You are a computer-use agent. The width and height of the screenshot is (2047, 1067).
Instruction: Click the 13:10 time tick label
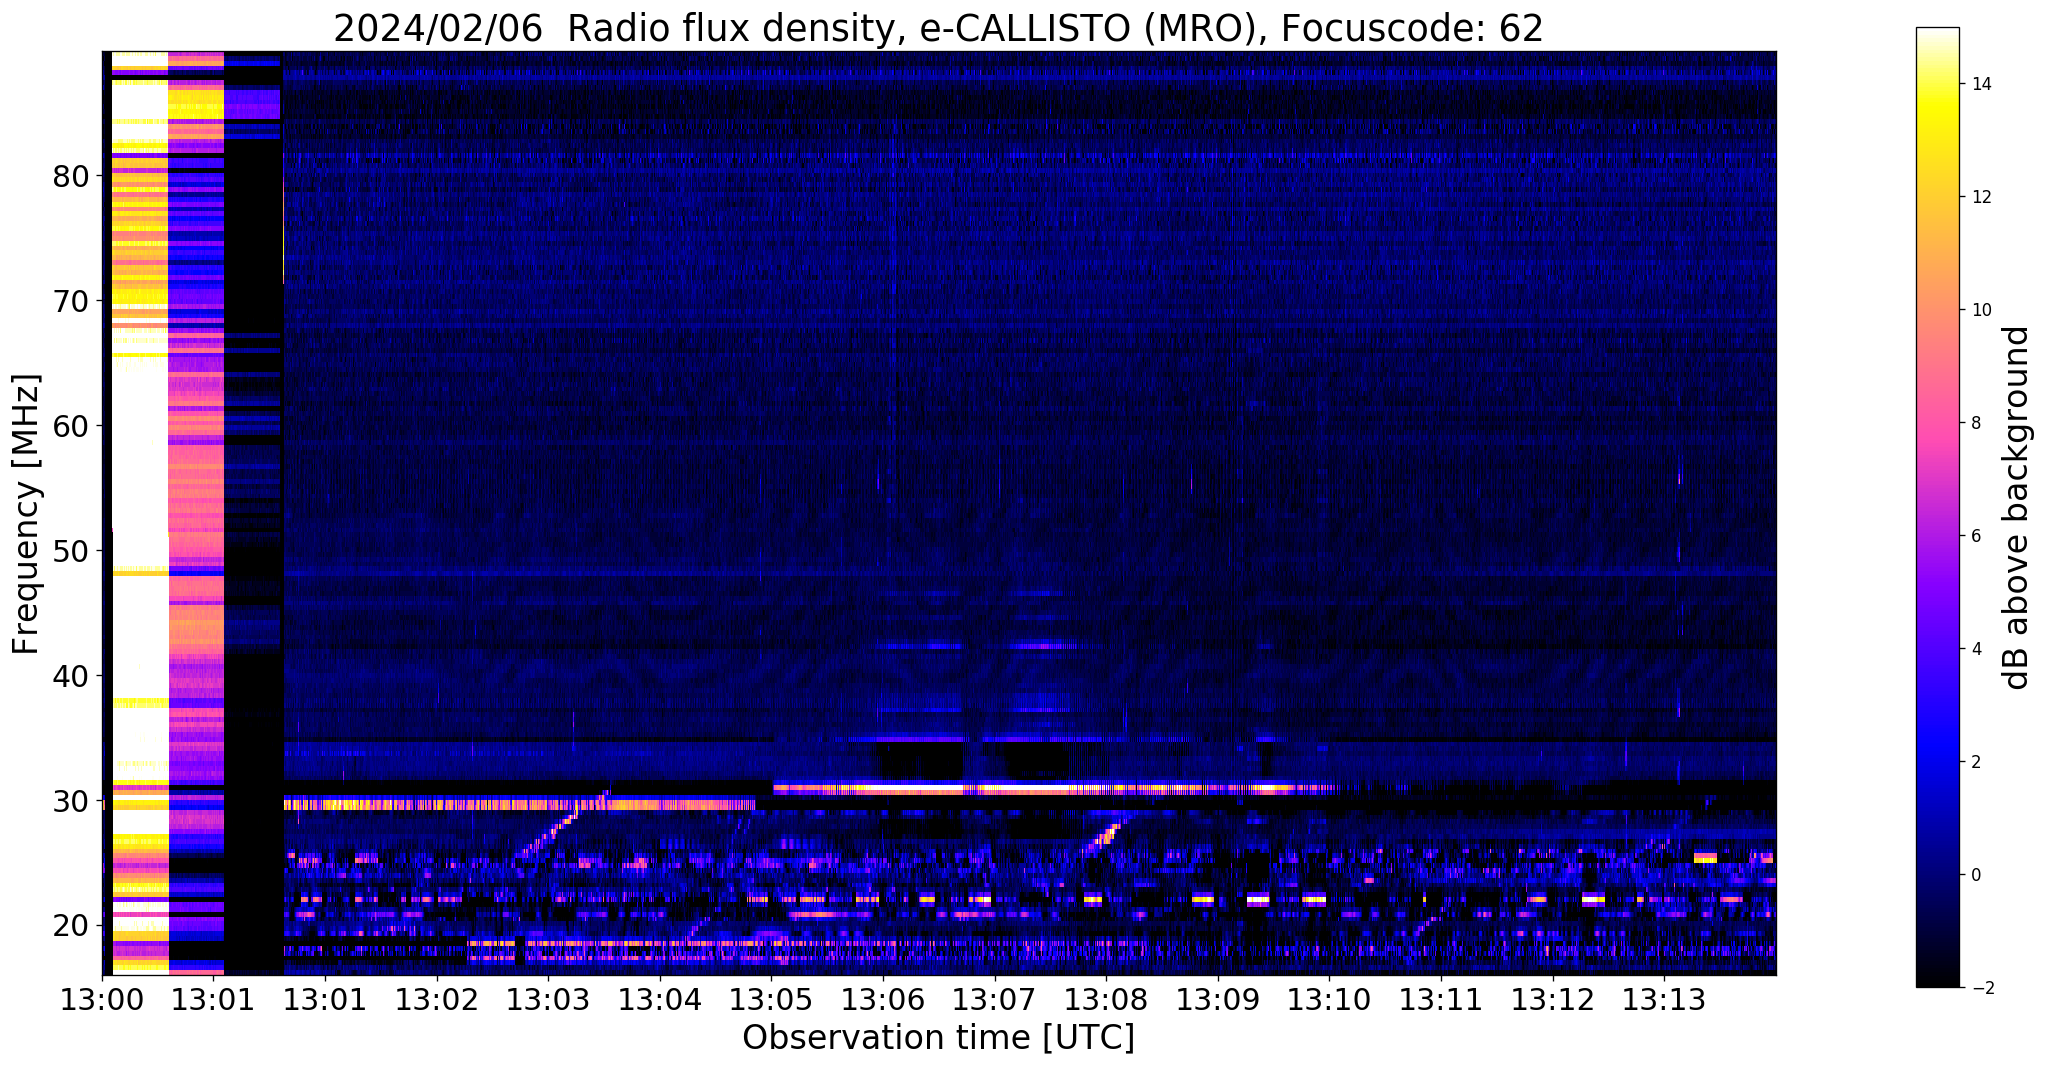tap(1329, 1000)
